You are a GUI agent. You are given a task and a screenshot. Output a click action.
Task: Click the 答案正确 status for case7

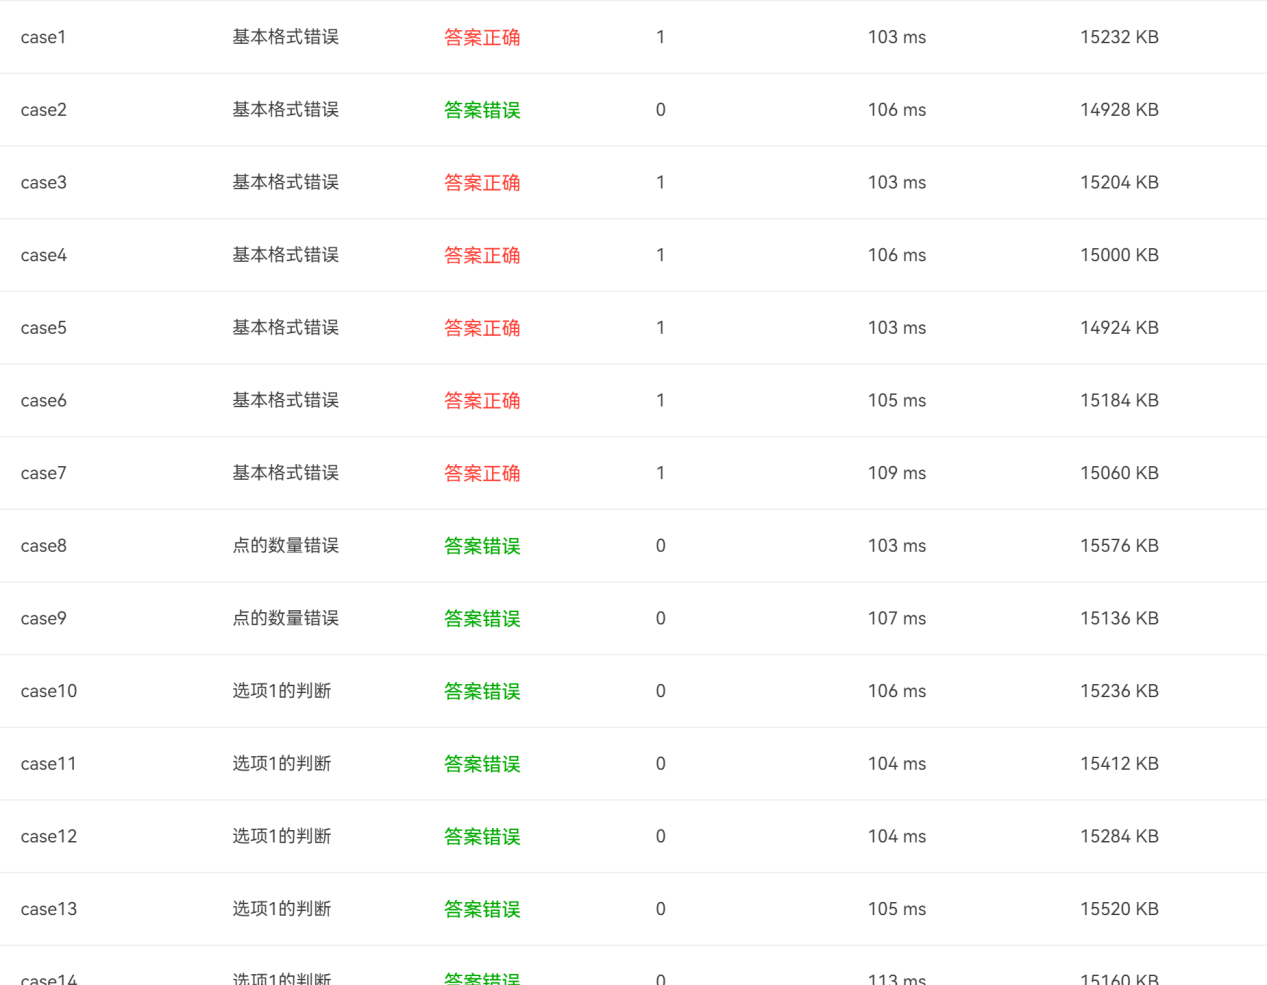(x=482, y=473)
